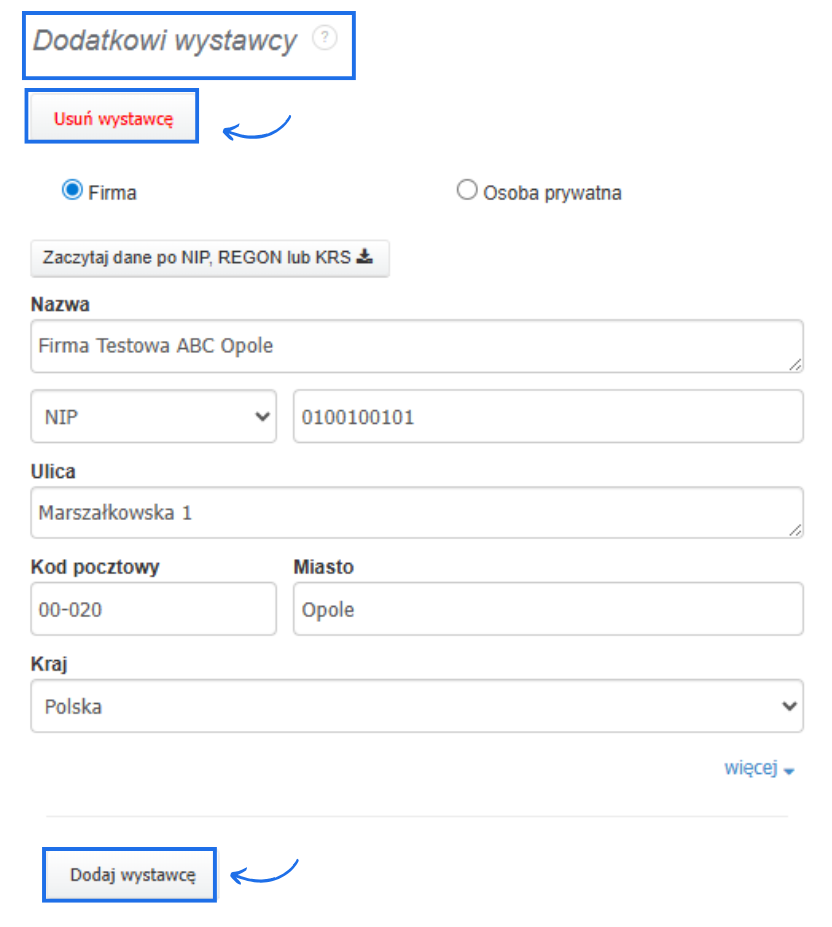Focus the Miasto city field
This screenshot has height=927, width=832.
[x=547, y=609]
